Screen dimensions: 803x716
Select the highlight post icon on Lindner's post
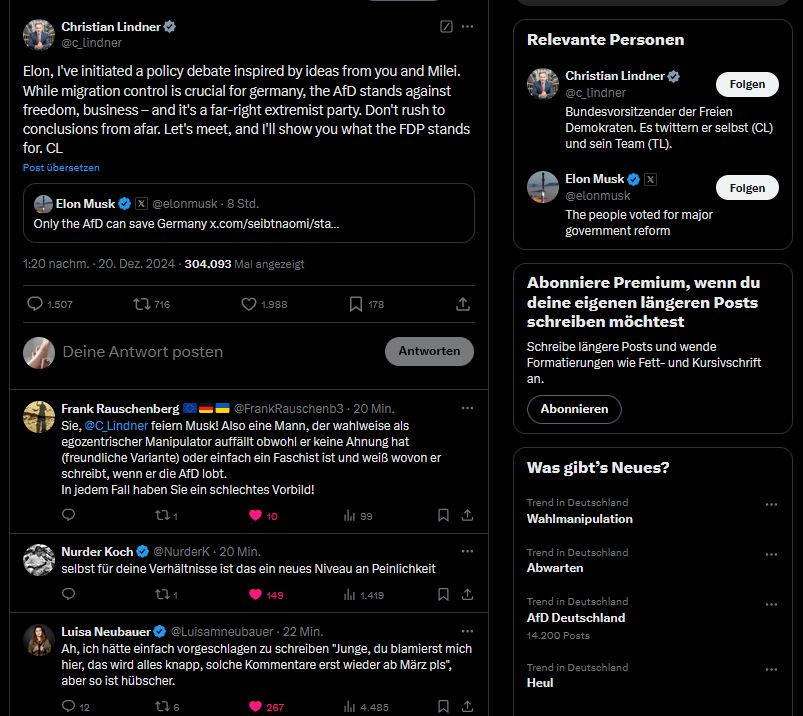(444, 27)
